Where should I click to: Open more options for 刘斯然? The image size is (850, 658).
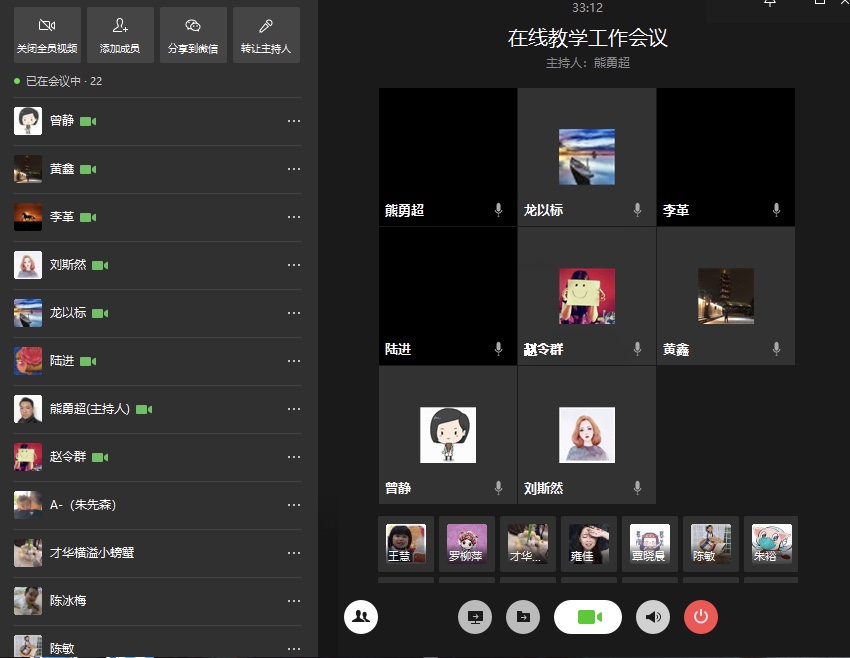pos(294,265)
